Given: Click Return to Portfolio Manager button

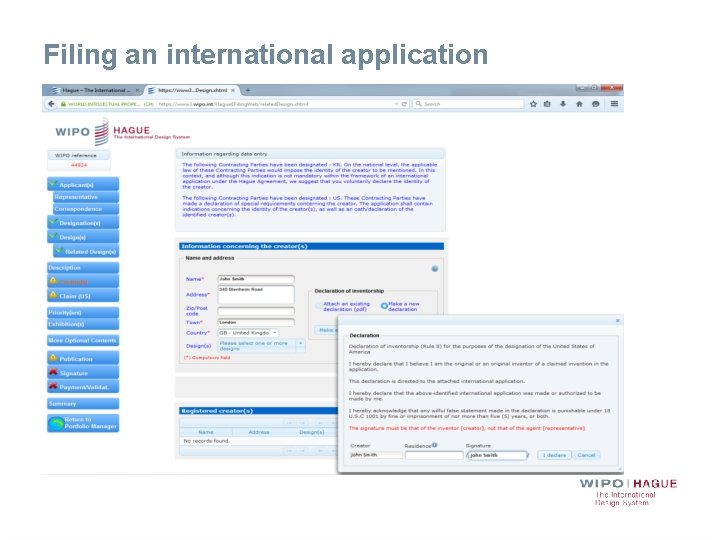Looking at the screenshot, I should coord(83,423).
